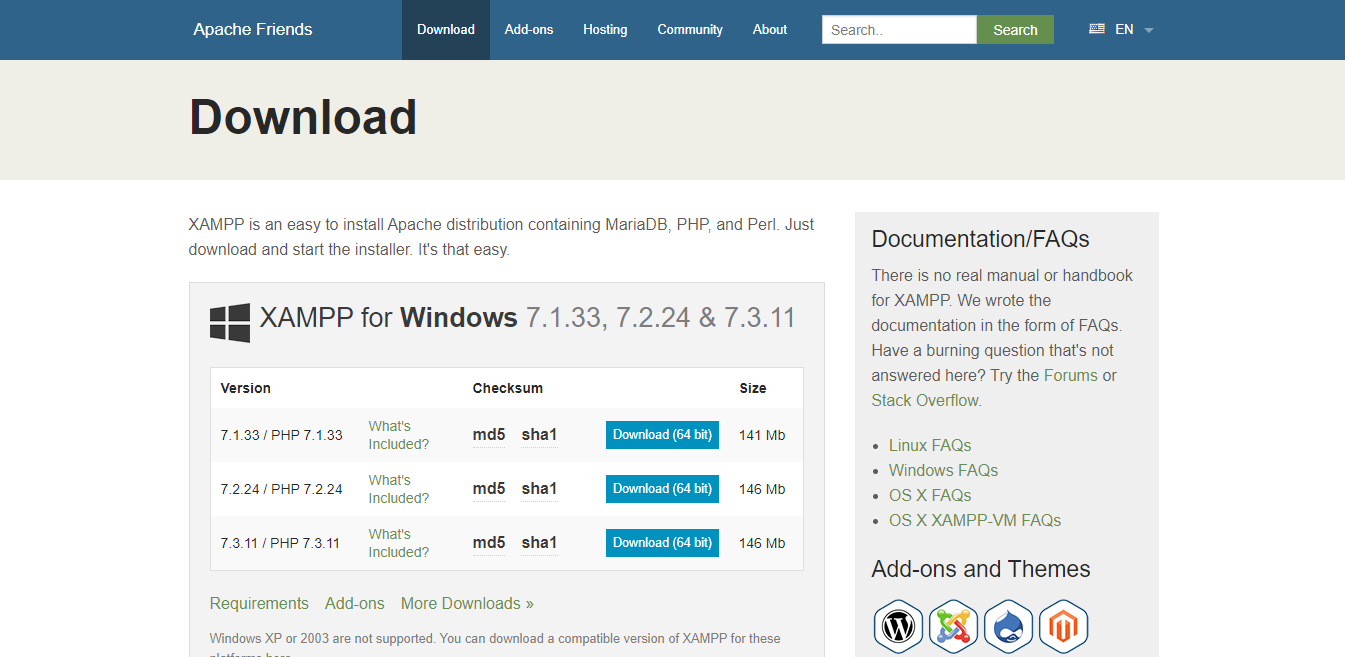This screenshot has height=657, width=1345.
Task: Open the Drupal add-on icon
Action: click(x=1008, y=627)
